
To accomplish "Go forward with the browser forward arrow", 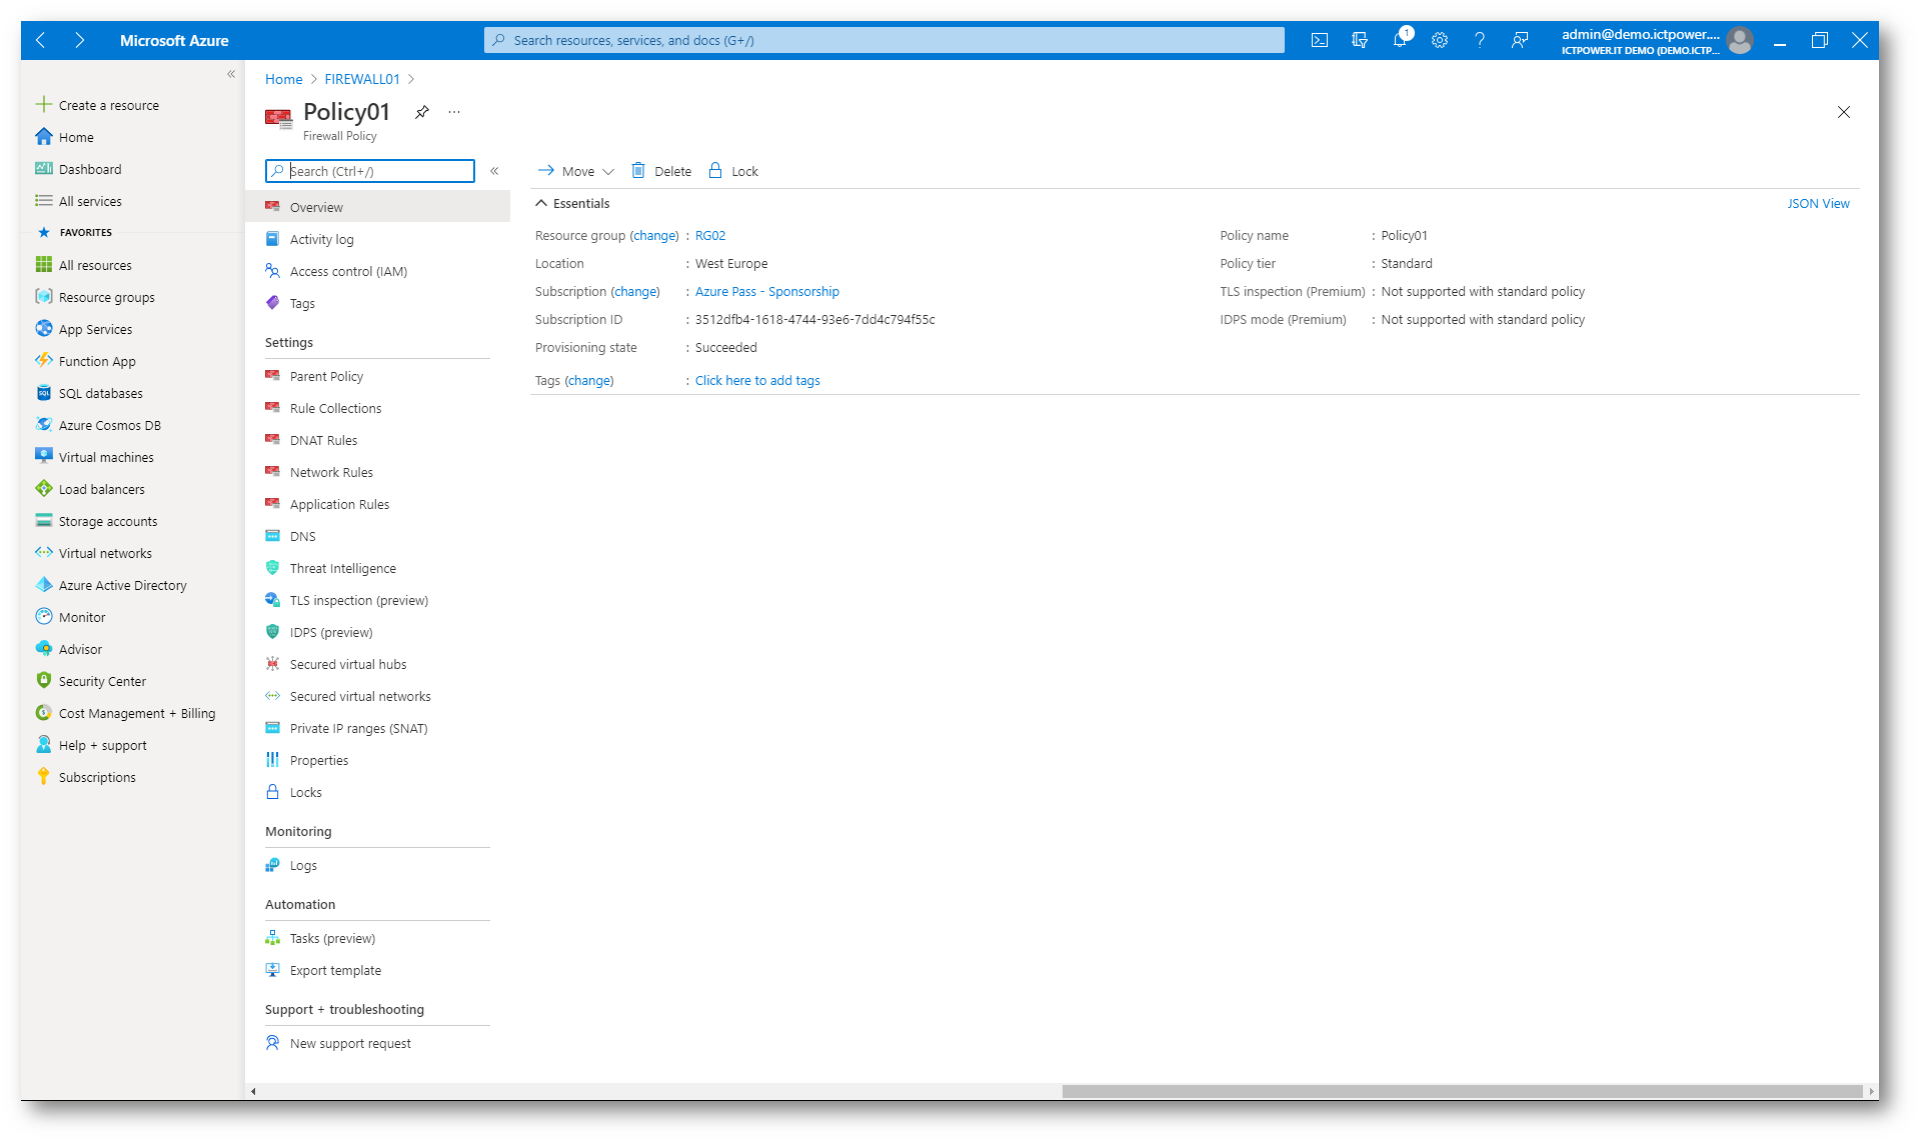I will (79, 40).
